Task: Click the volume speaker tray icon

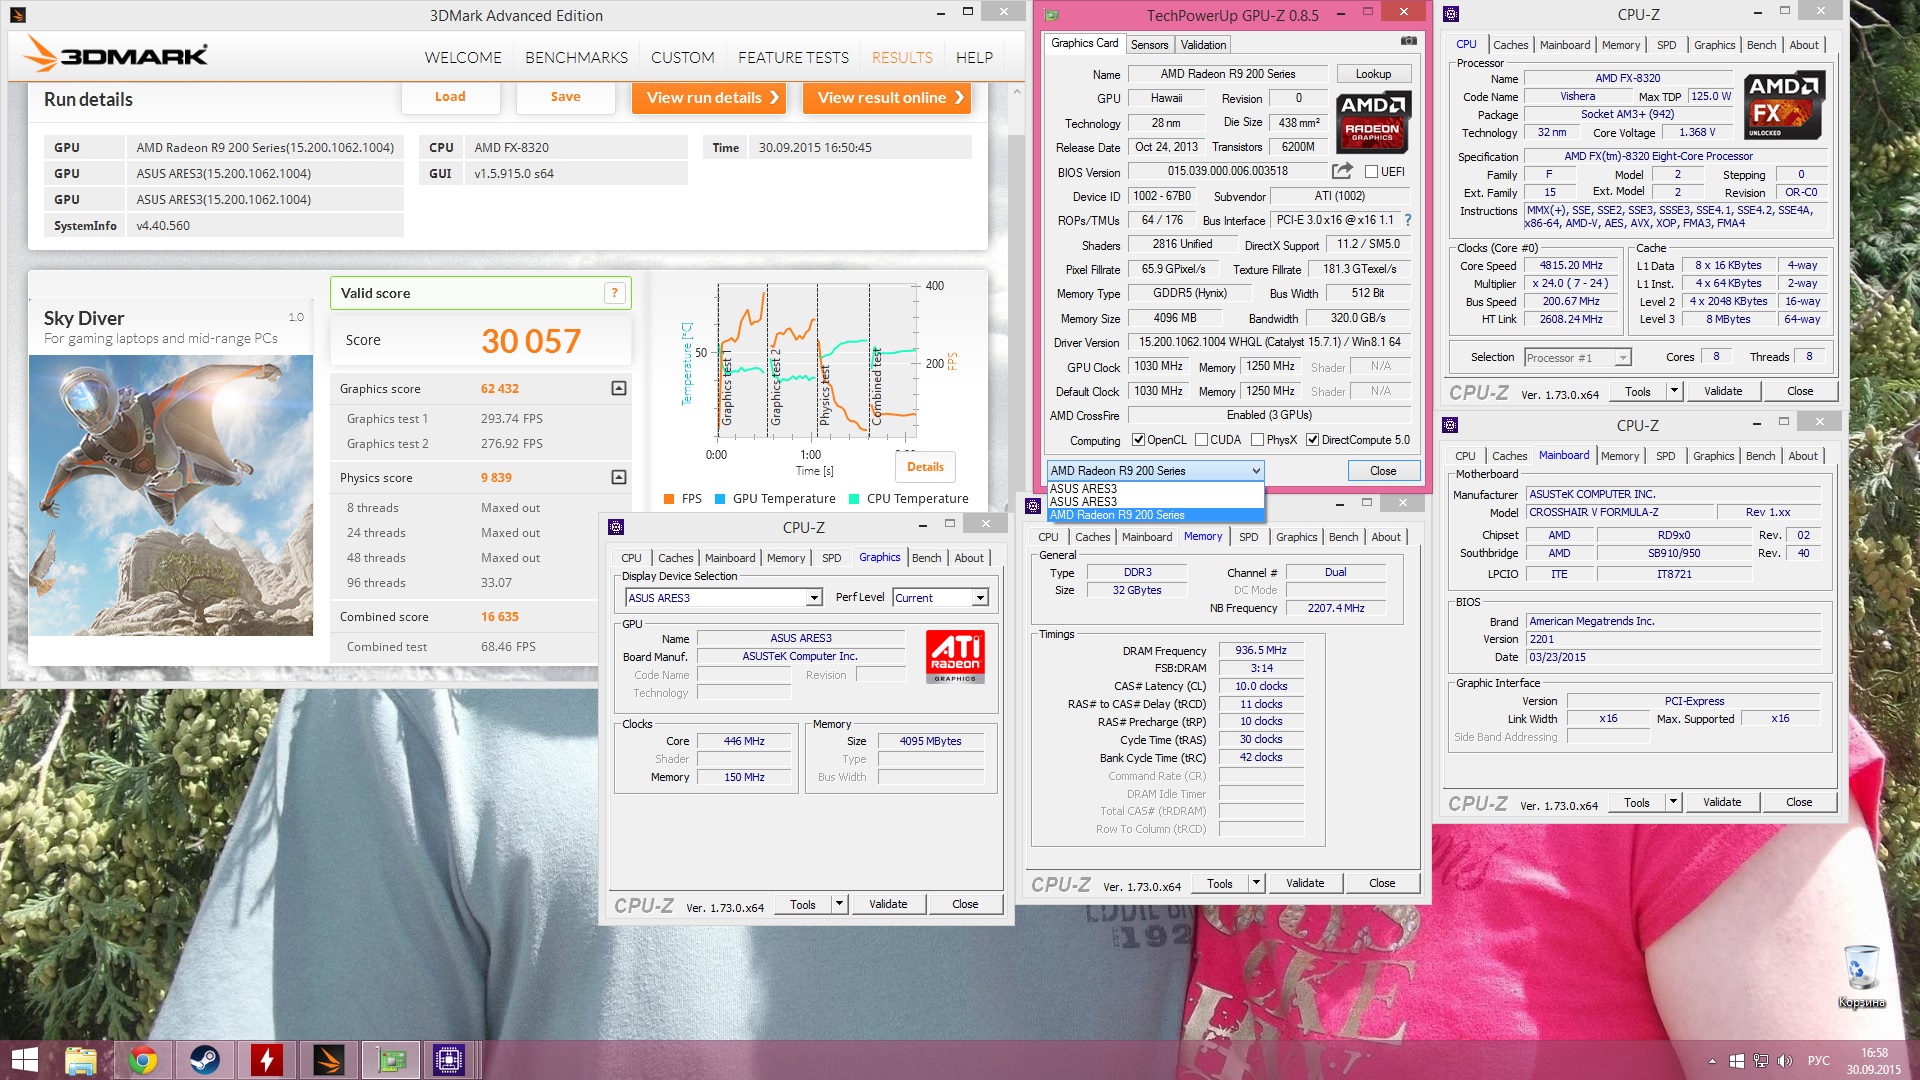Action: [1784, 1061]
